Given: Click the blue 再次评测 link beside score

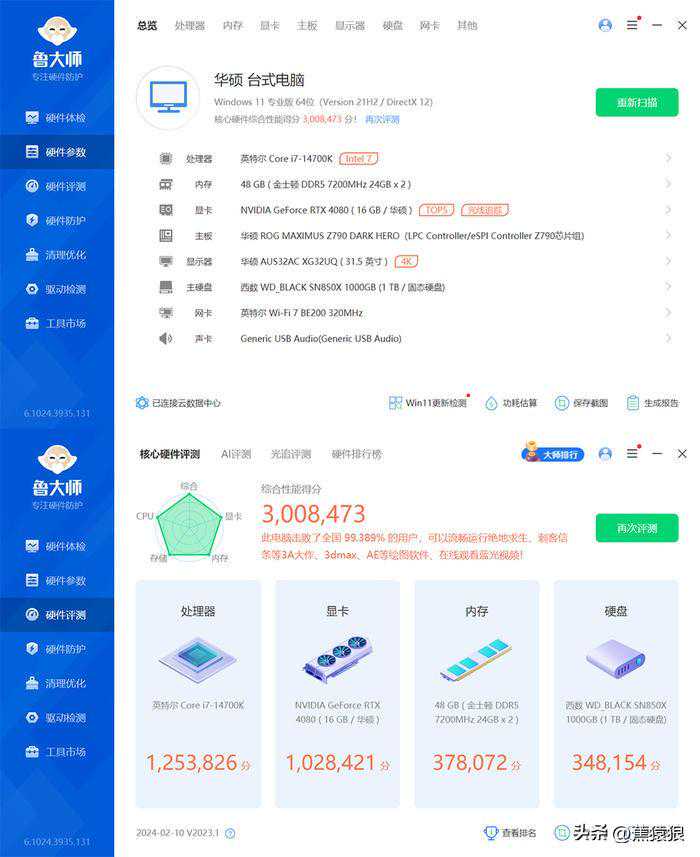Looking at the screenshot, I should (x=382, y=119).
